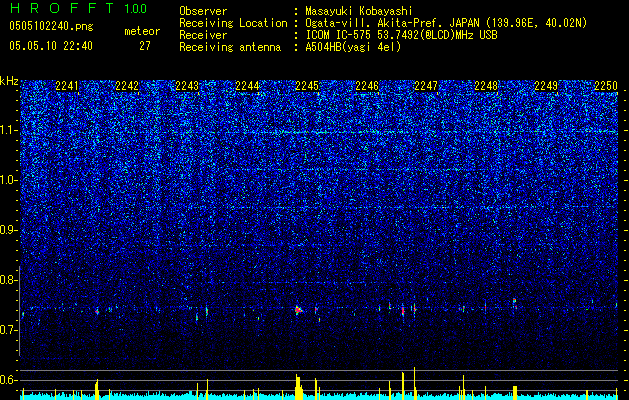The height and width of the screenshot is (400, 629).
Task: Click the 2243 time marker
Action: pos(187,86)
